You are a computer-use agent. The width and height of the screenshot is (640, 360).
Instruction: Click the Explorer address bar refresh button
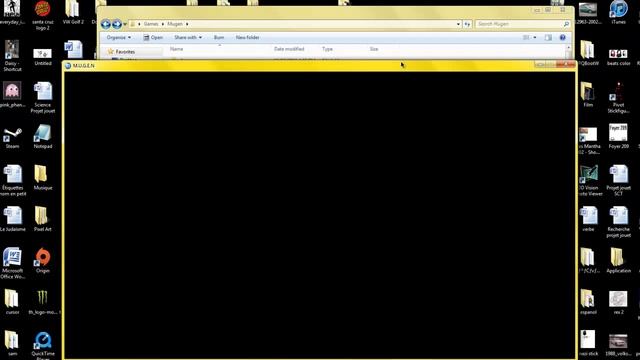coord(467,24)
